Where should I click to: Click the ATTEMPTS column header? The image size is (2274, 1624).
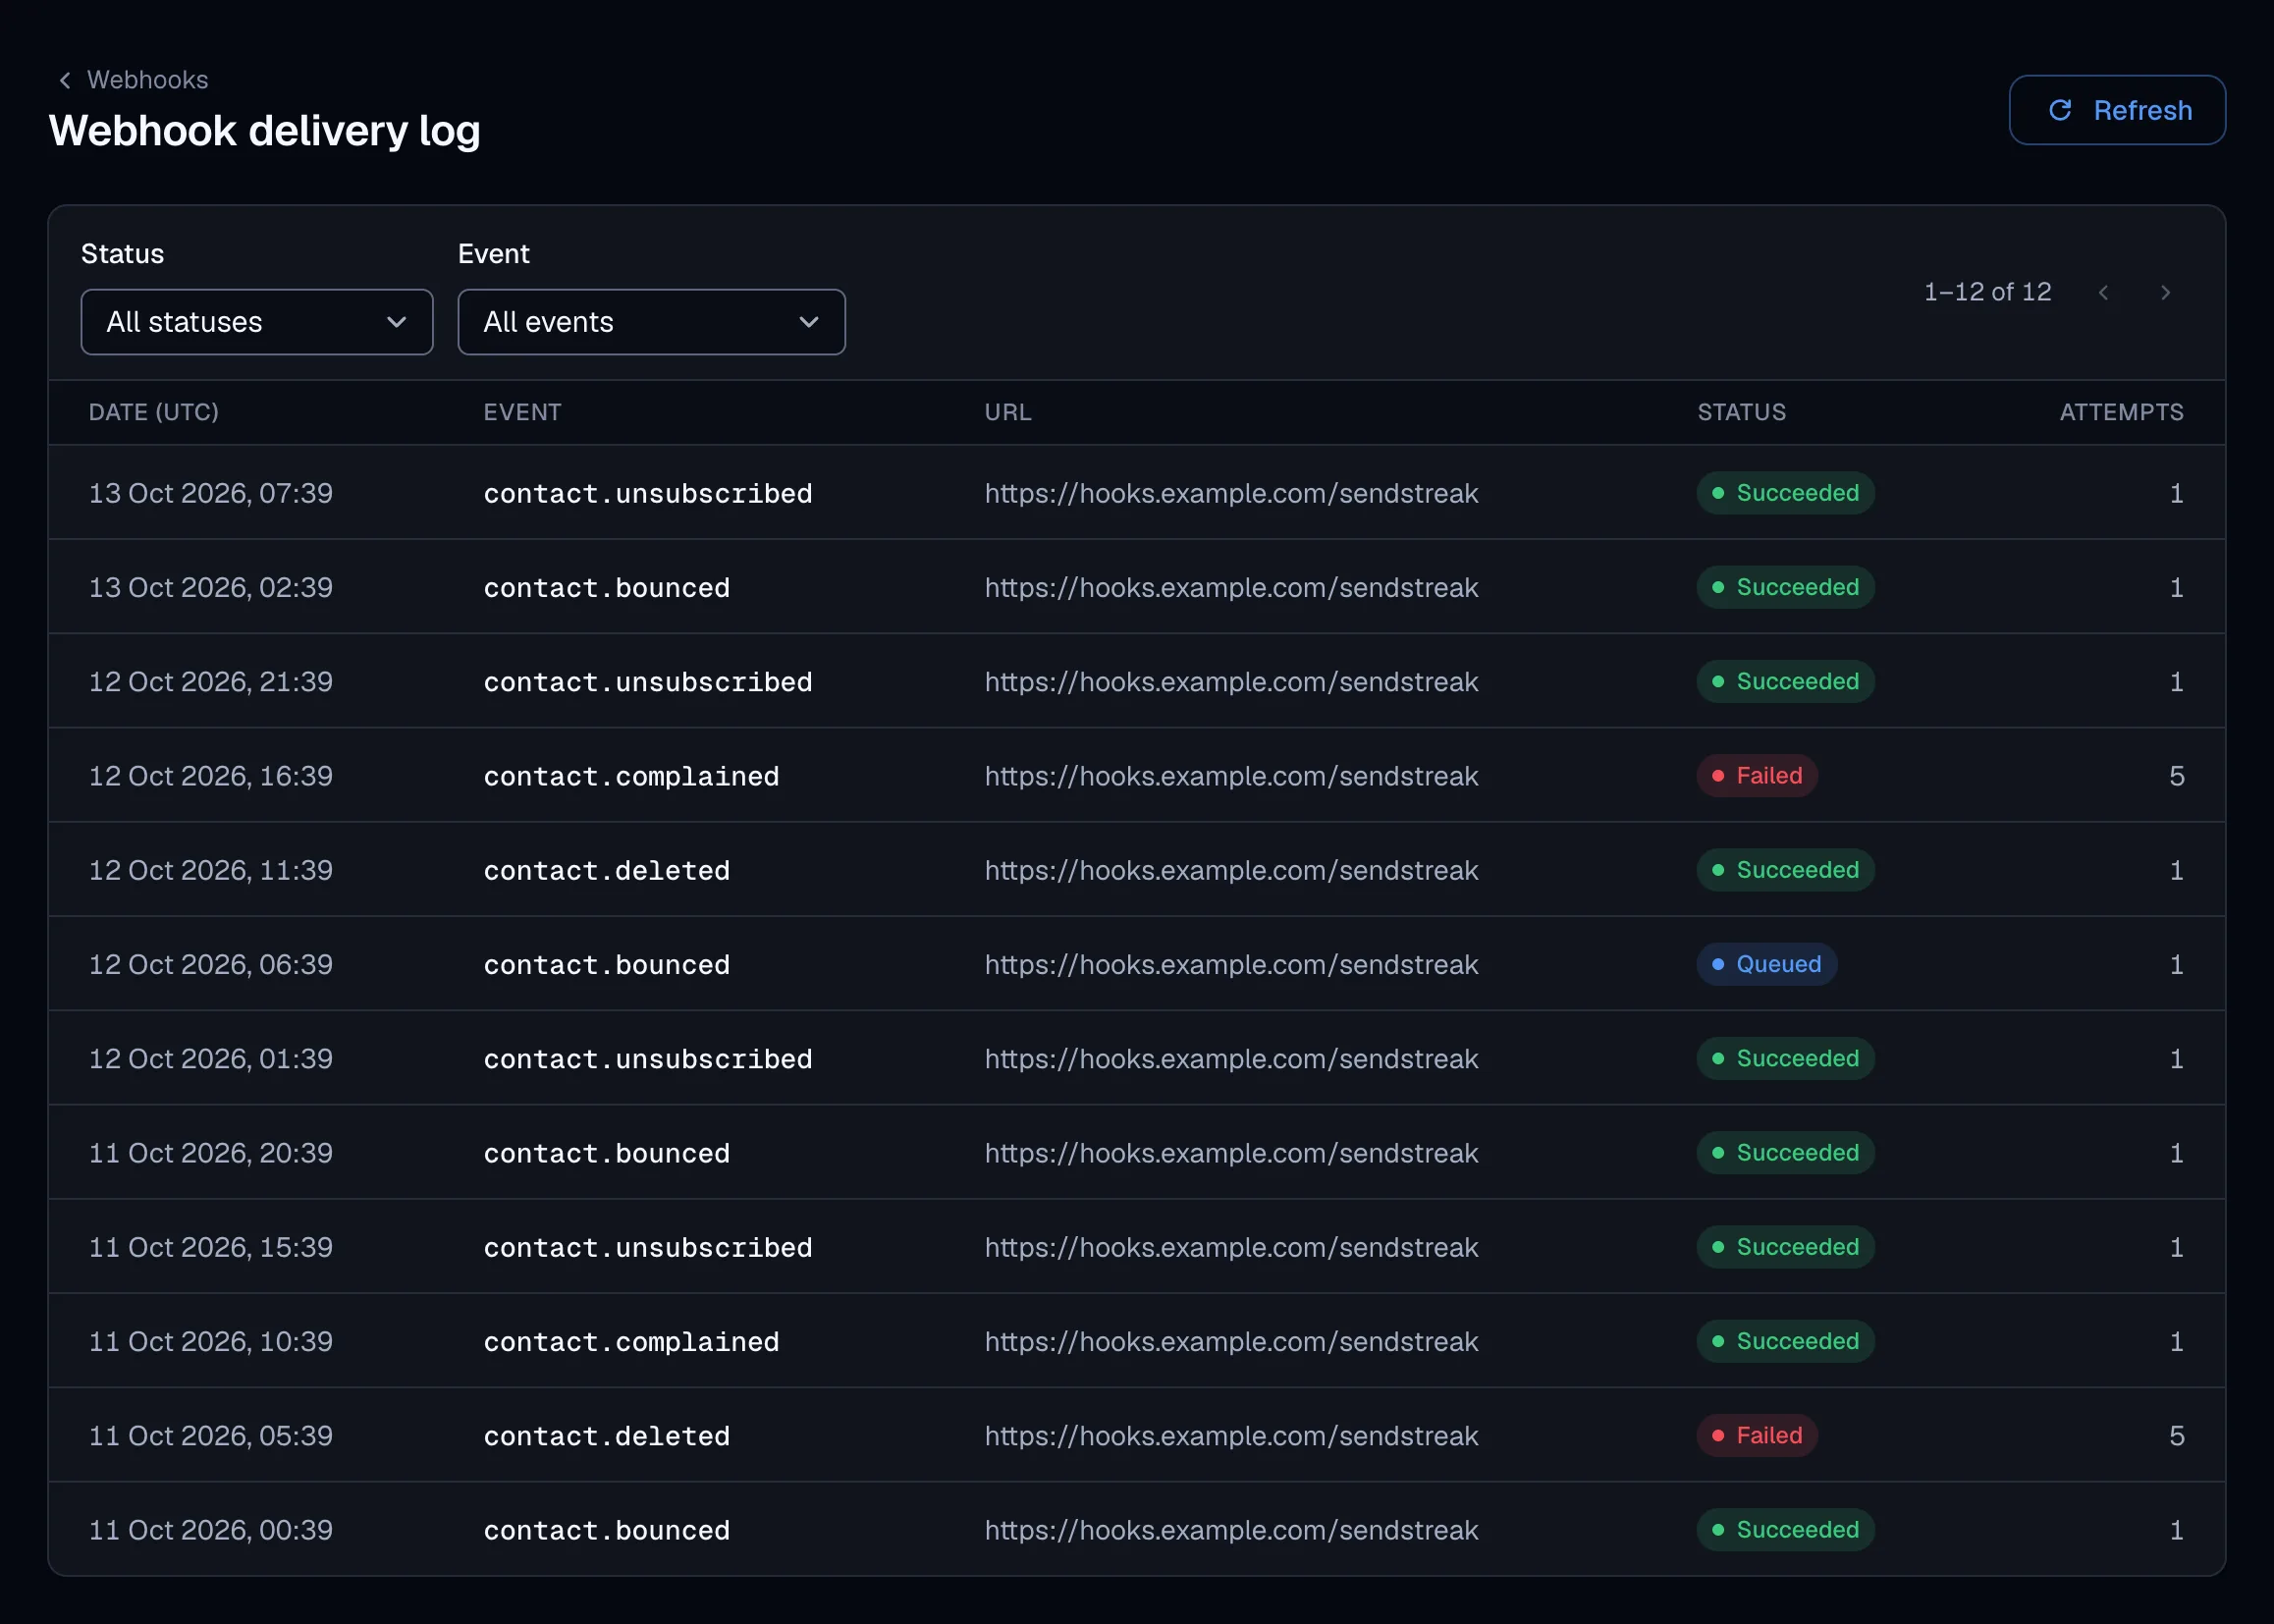[2121, 412]
